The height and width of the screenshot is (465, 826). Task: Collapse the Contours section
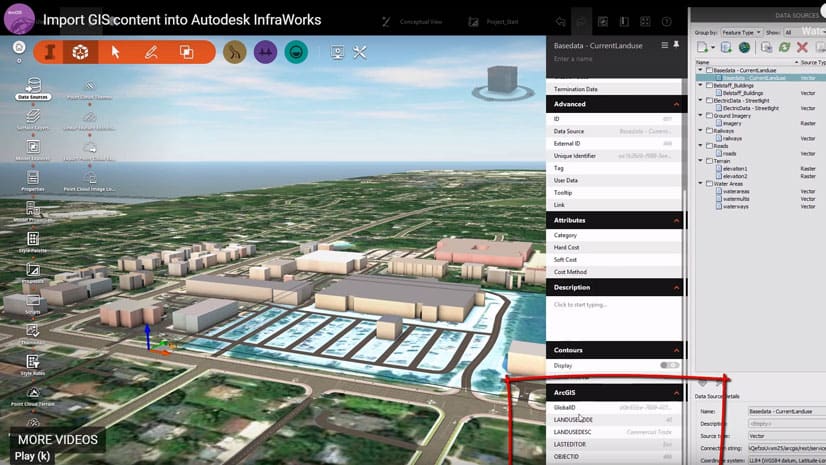tap(676, 350)
